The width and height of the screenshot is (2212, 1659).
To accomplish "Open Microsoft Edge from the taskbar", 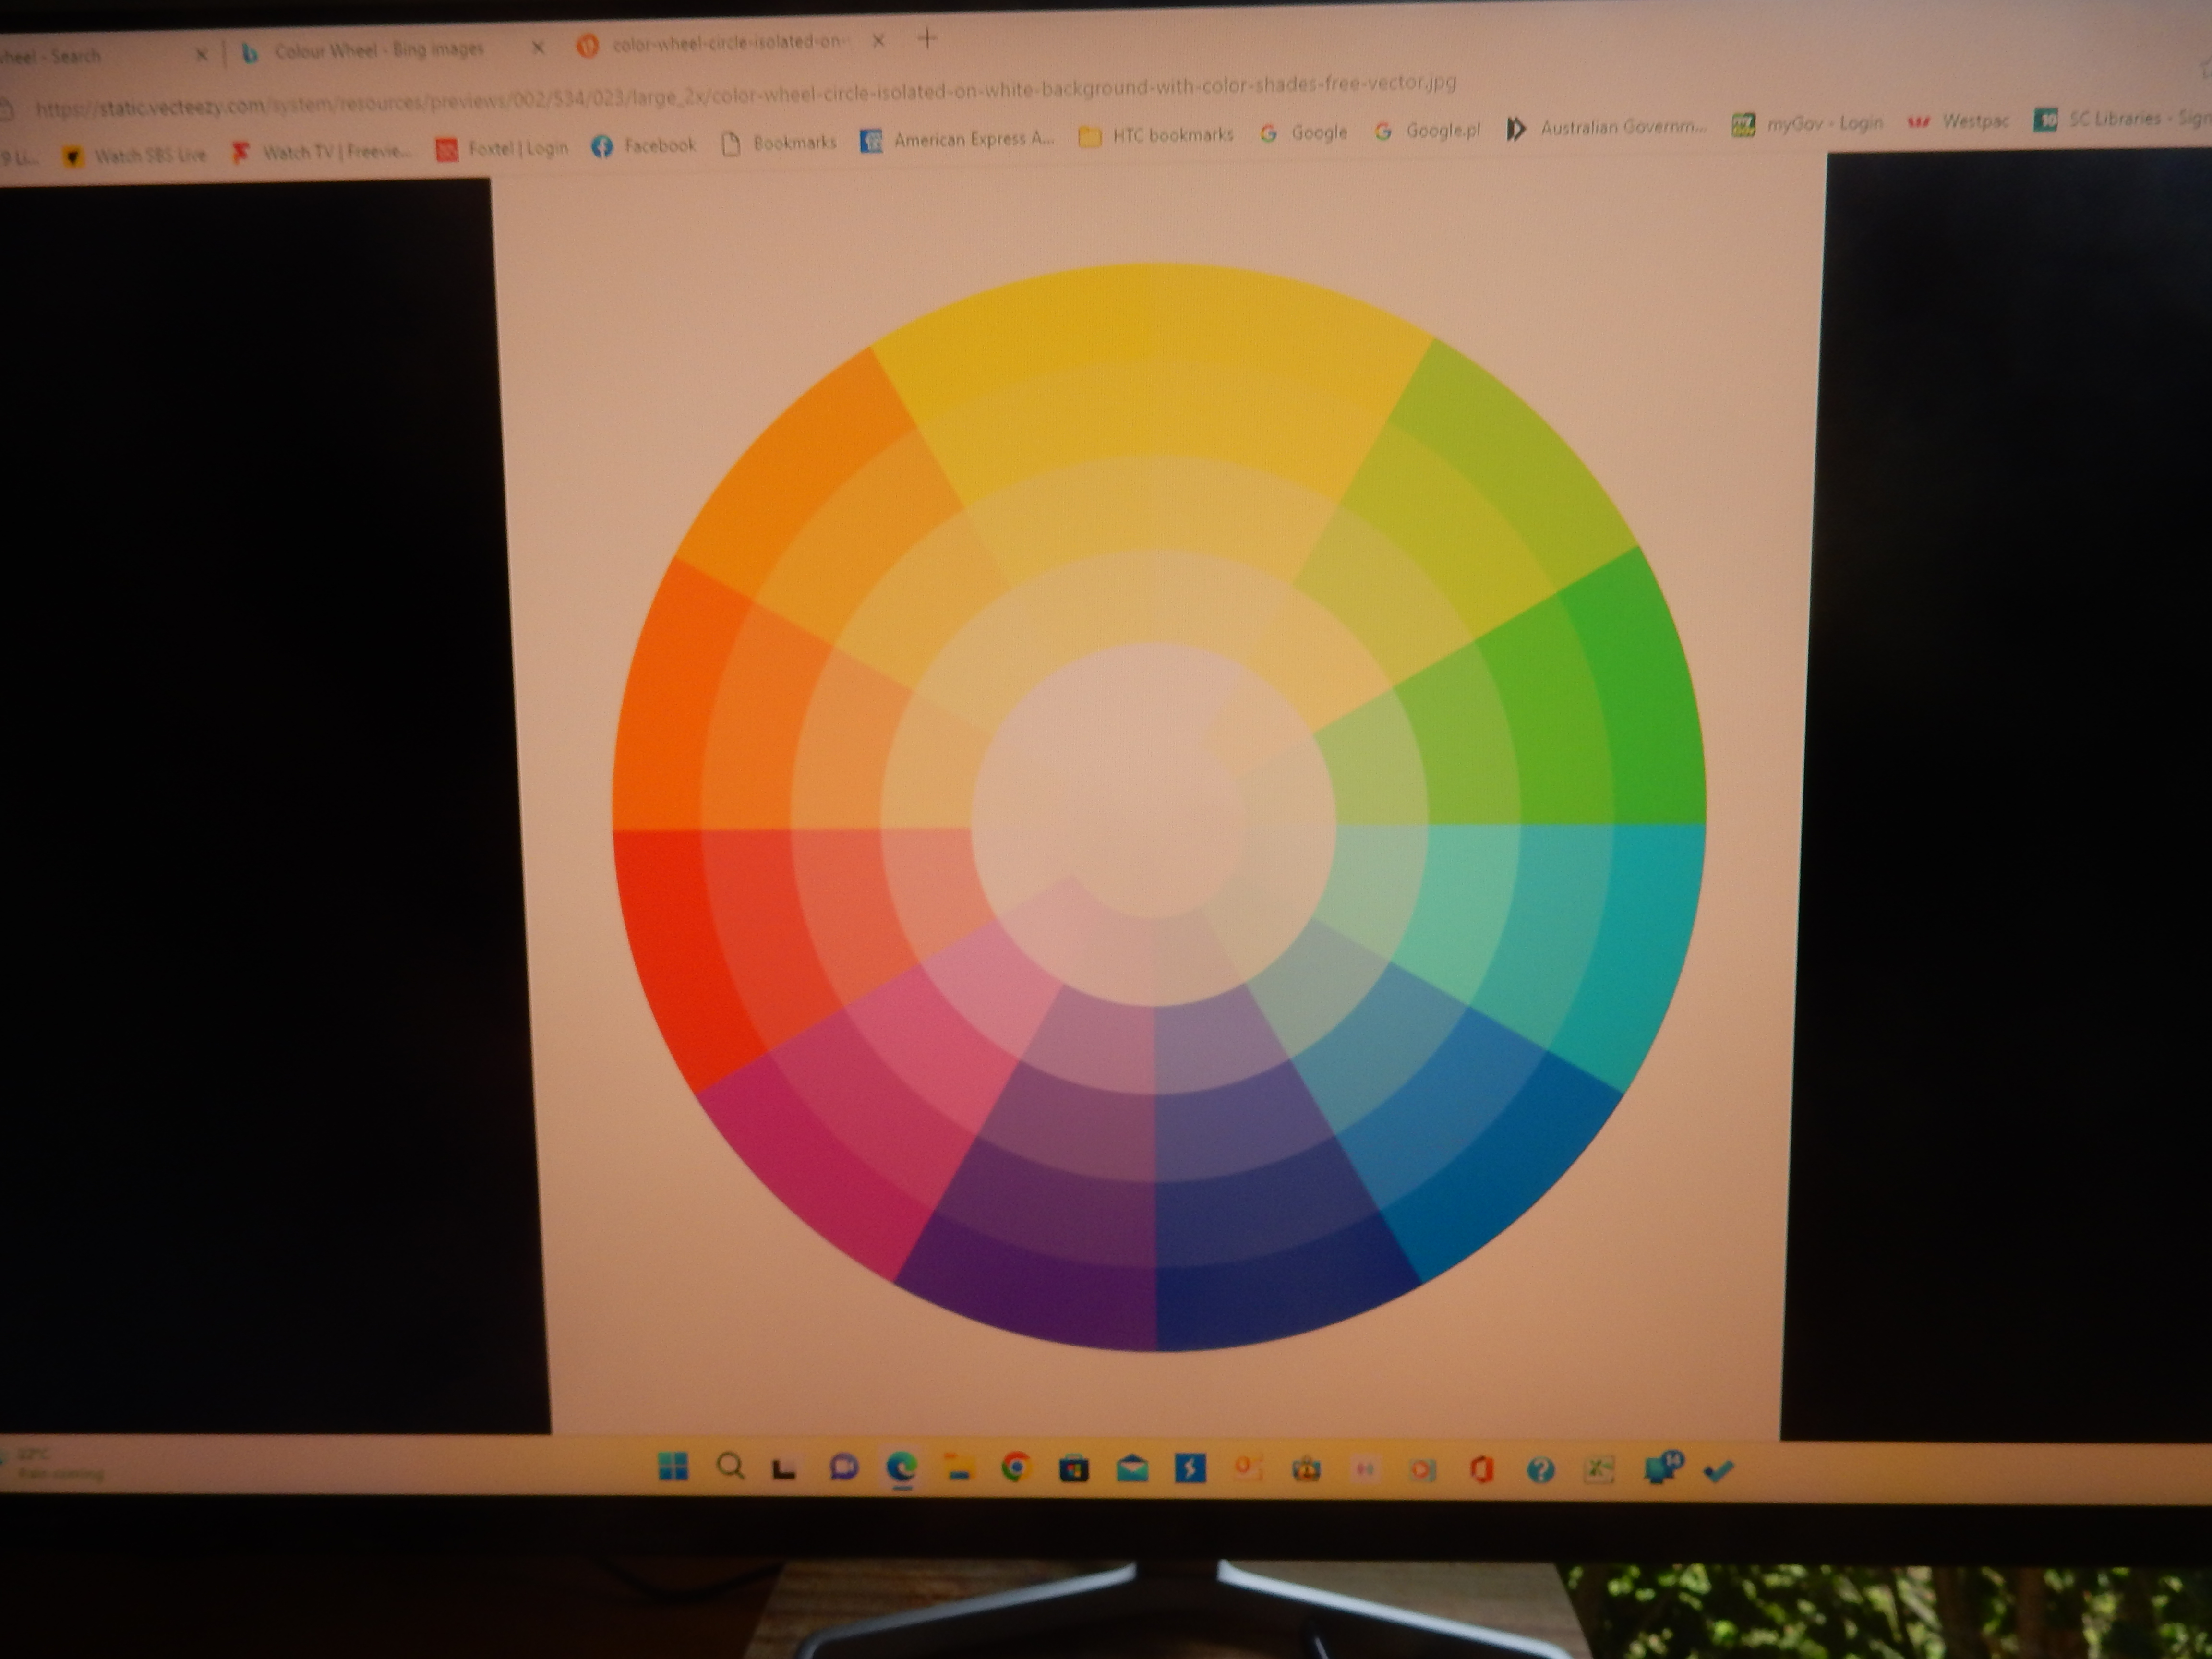I will [902, 1467].
